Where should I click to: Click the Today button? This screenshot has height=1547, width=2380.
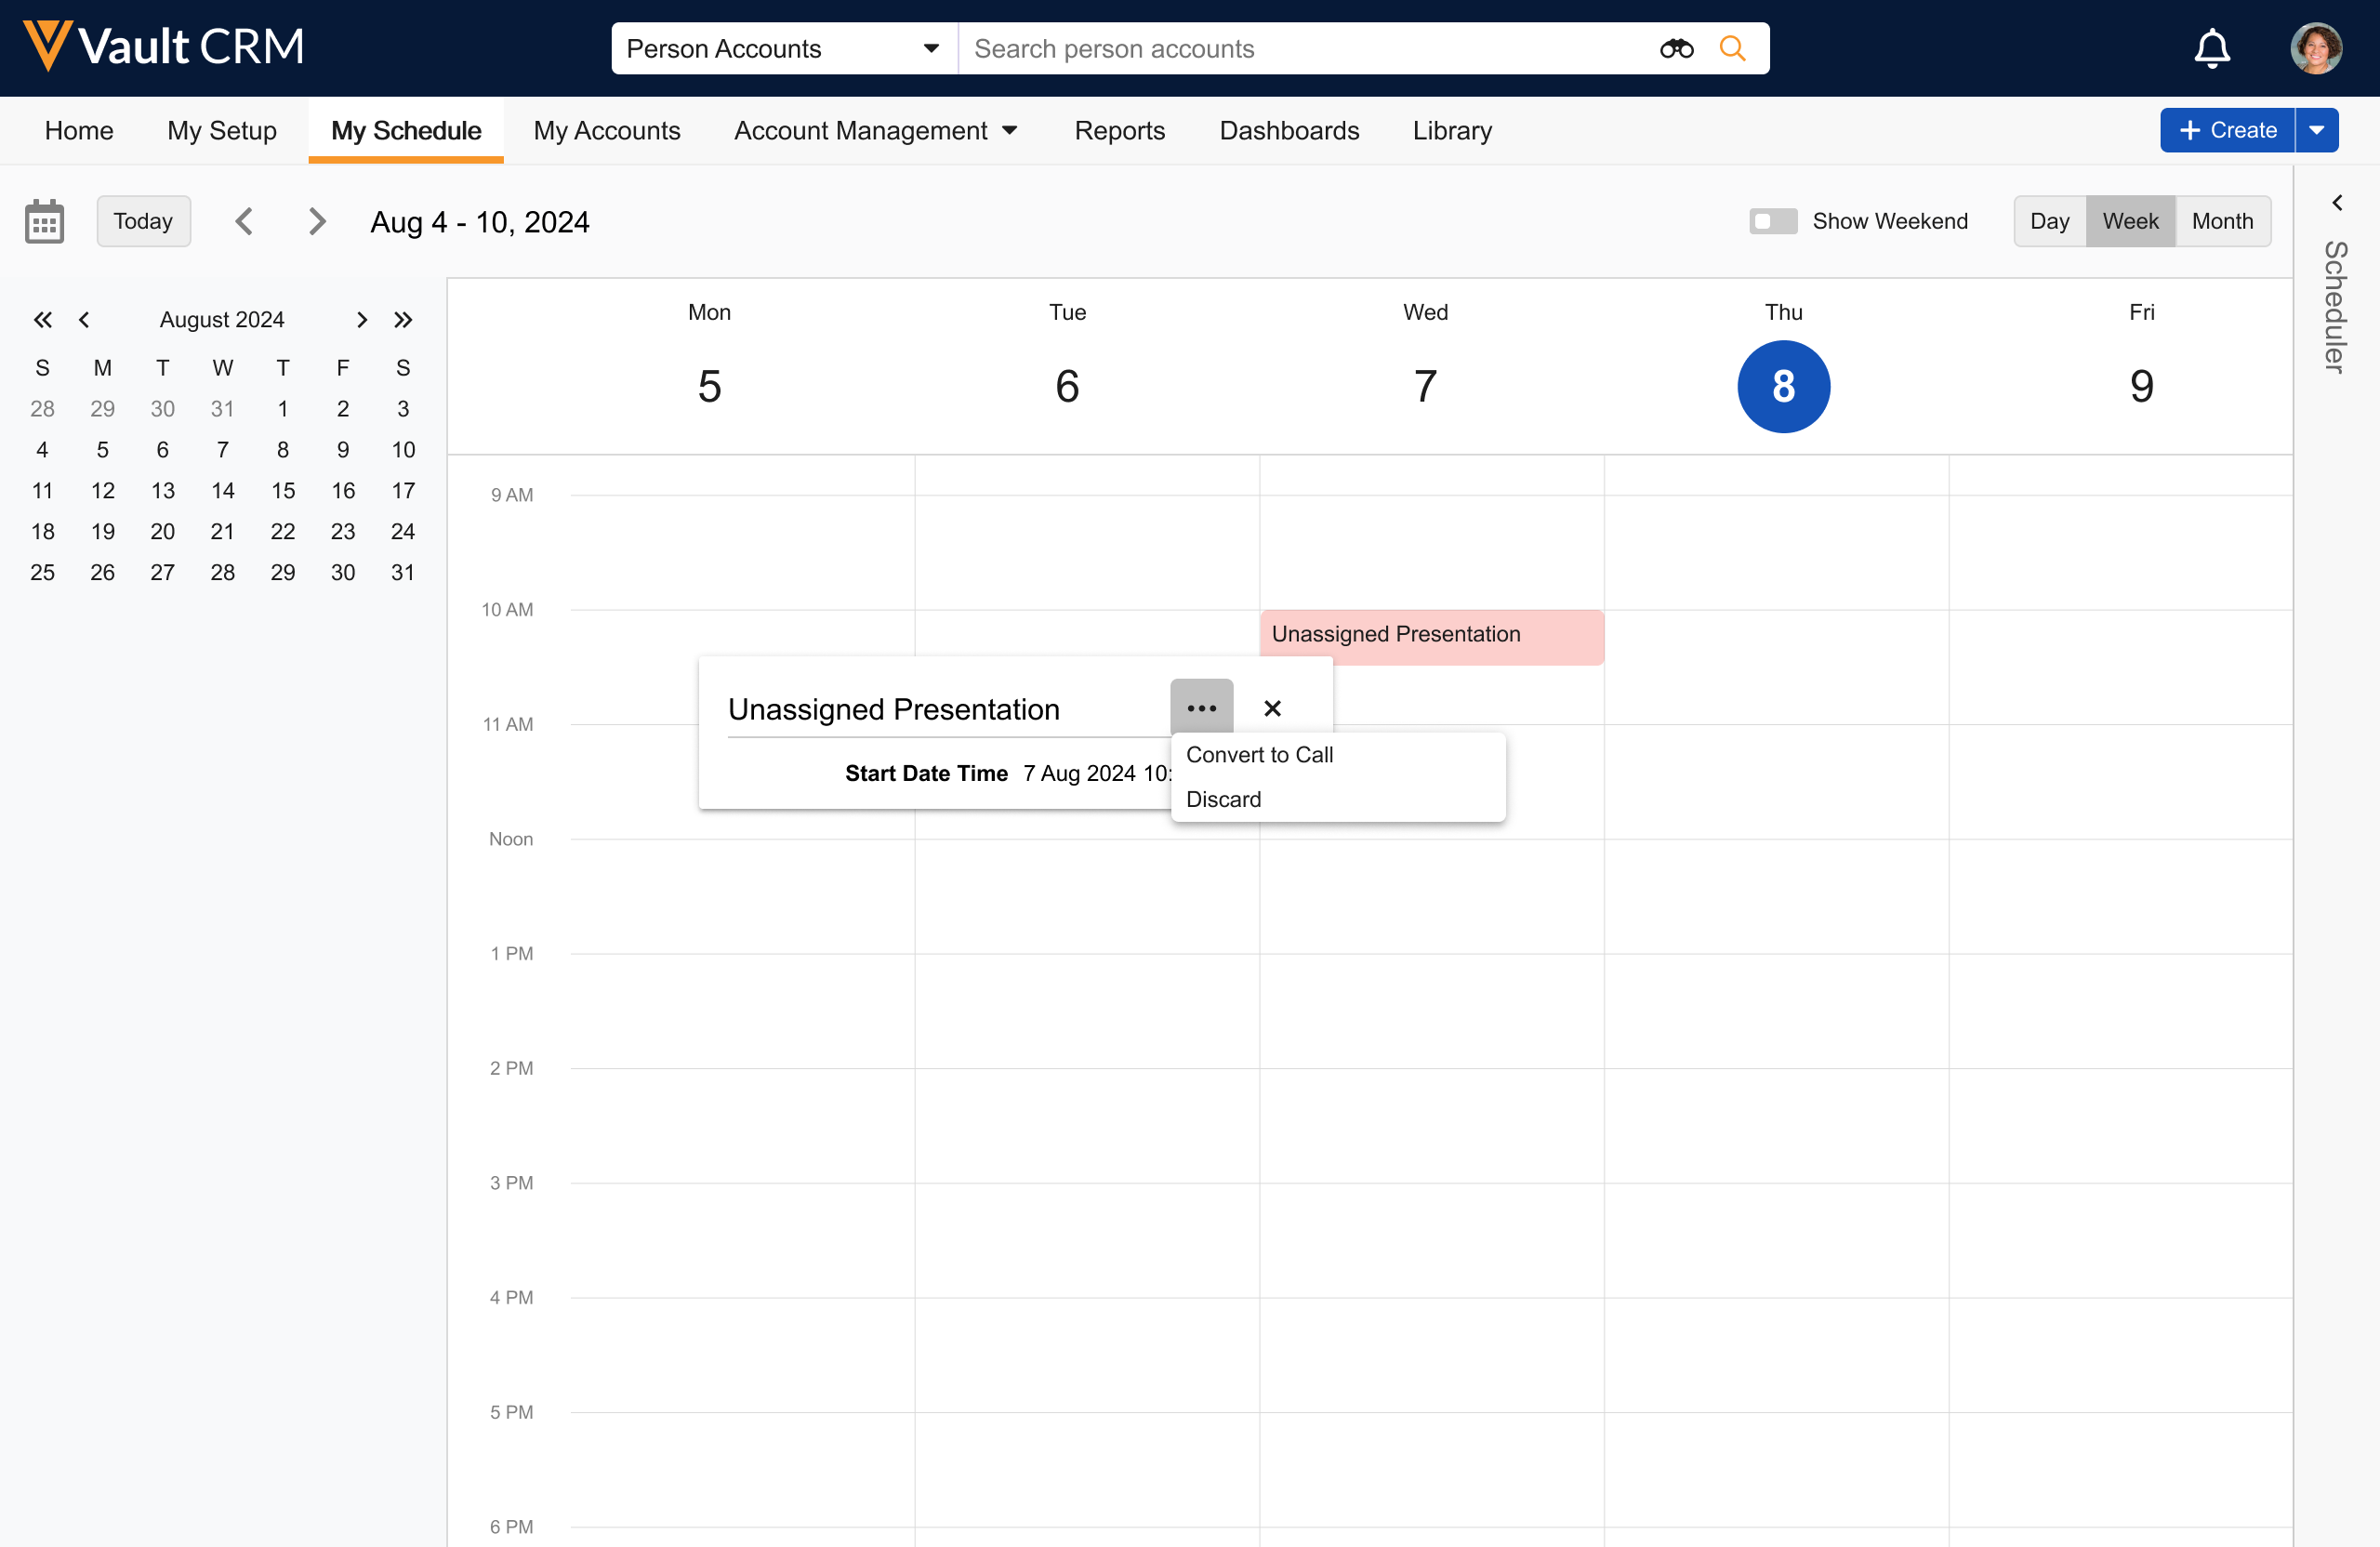[x=143, y=221]
